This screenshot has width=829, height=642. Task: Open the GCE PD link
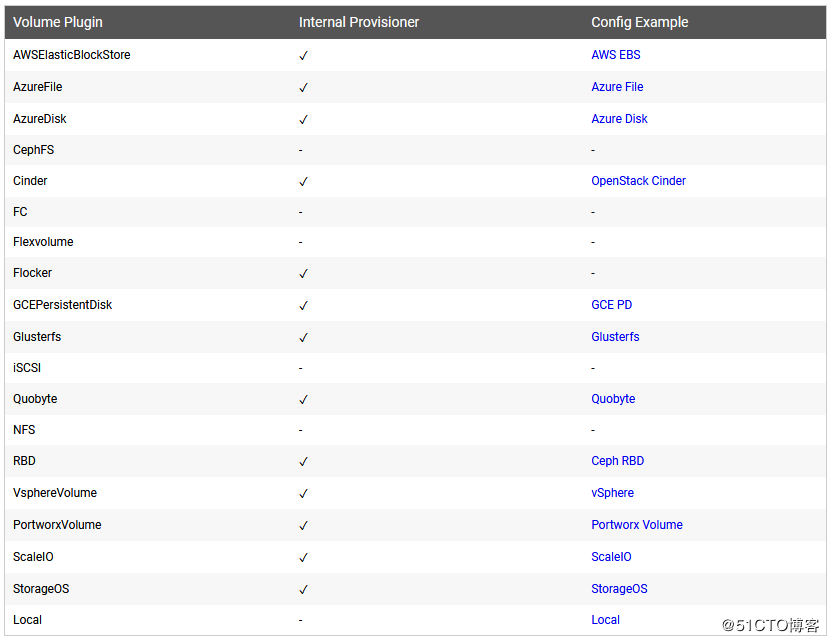tap(611, 305)
